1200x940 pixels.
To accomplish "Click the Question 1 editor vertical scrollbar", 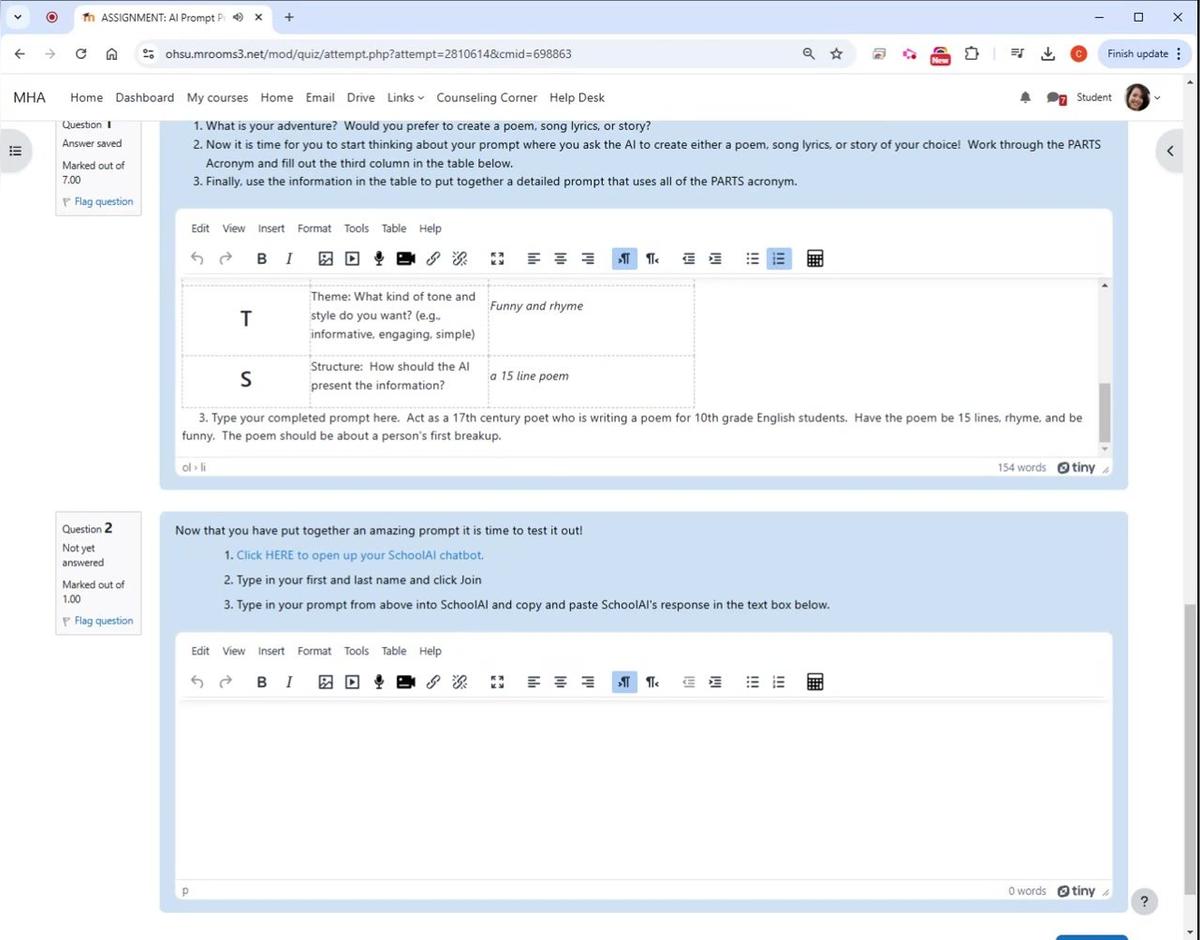I will pyautogui.click(x=1104, y=410).
